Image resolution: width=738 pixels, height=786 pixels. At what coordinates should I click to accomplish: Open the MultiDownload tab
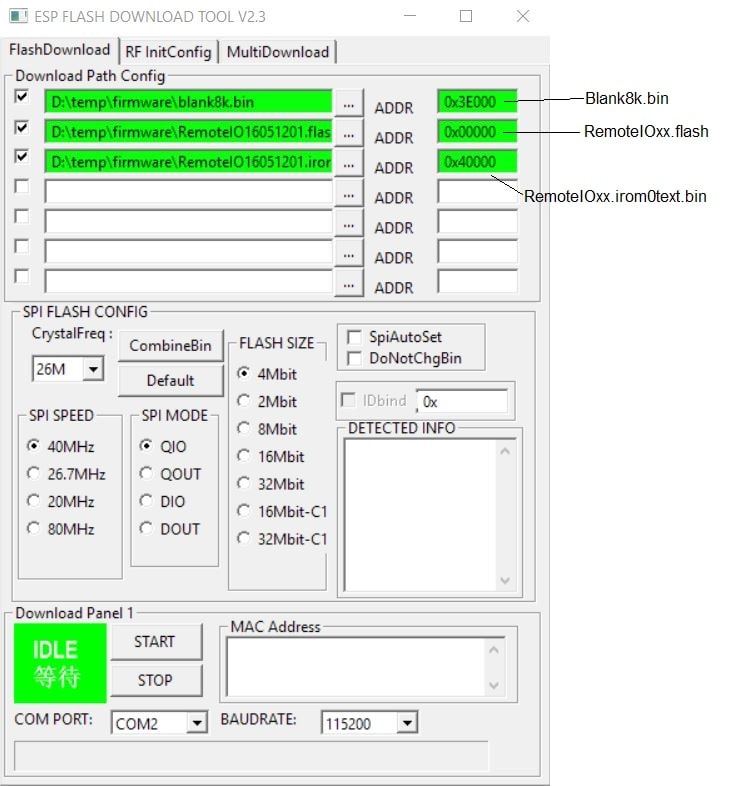point(277,52)
